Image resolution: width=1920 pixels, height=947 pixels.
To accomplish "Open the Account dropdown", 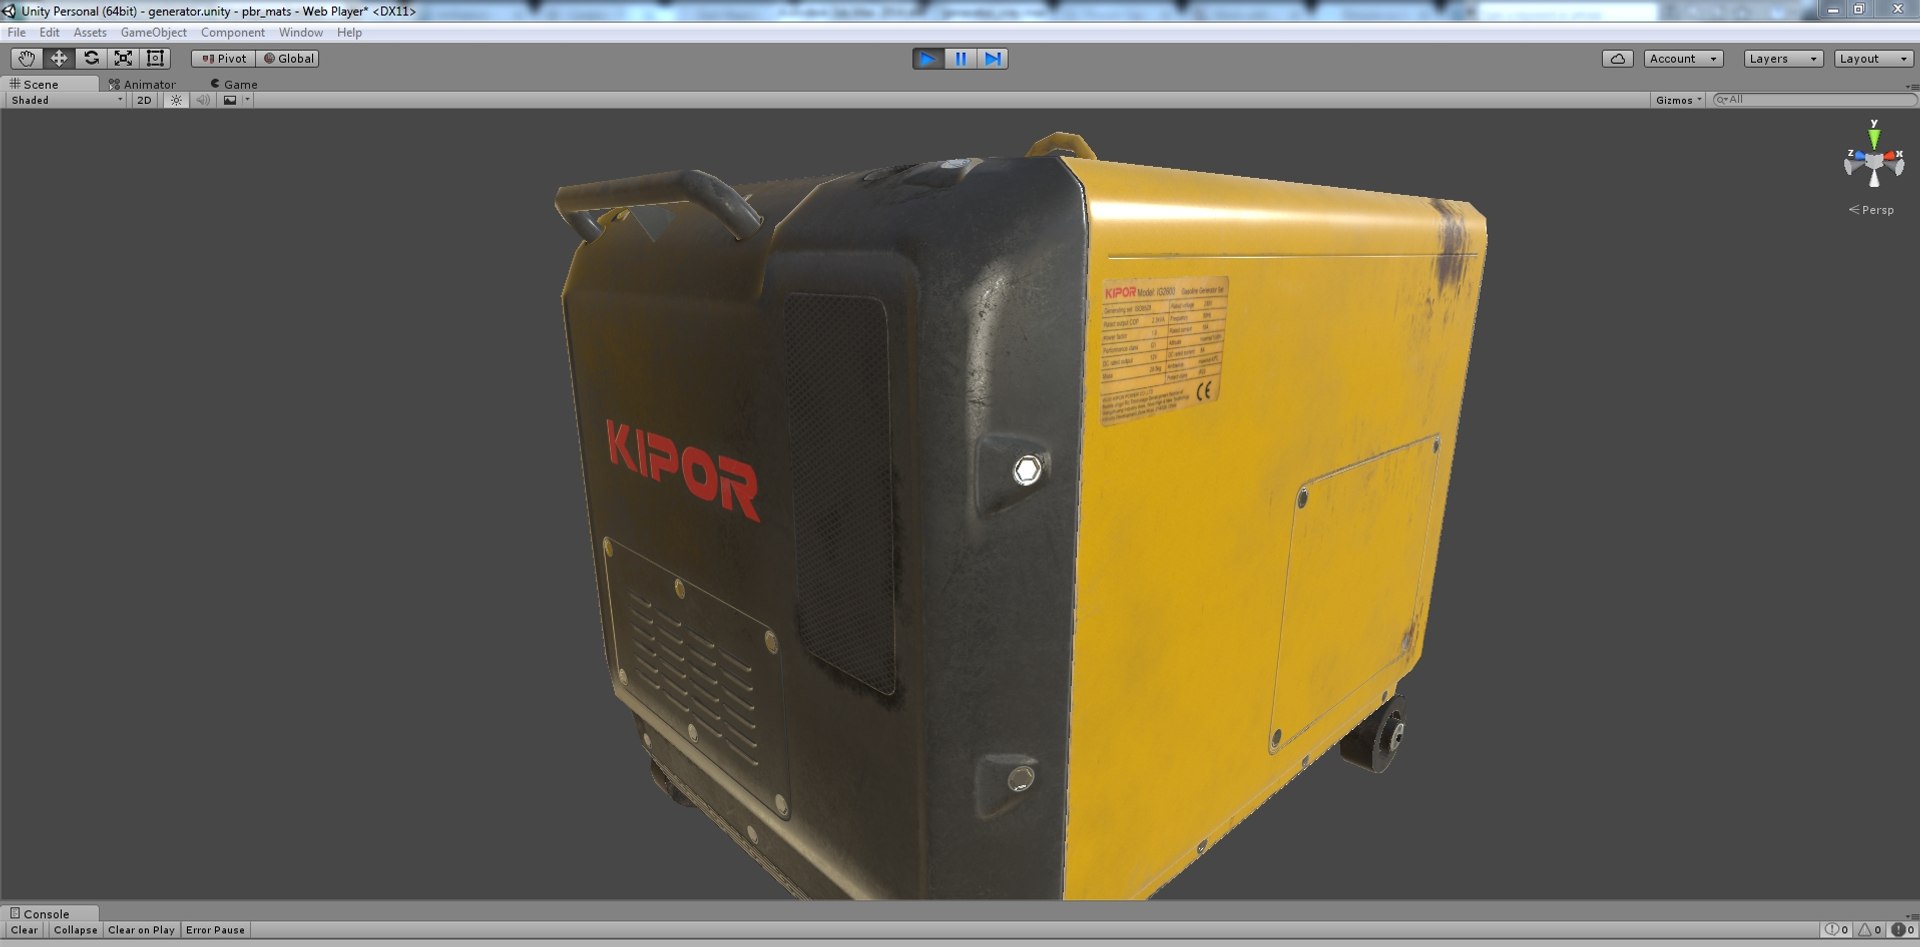I will 1683,59.
